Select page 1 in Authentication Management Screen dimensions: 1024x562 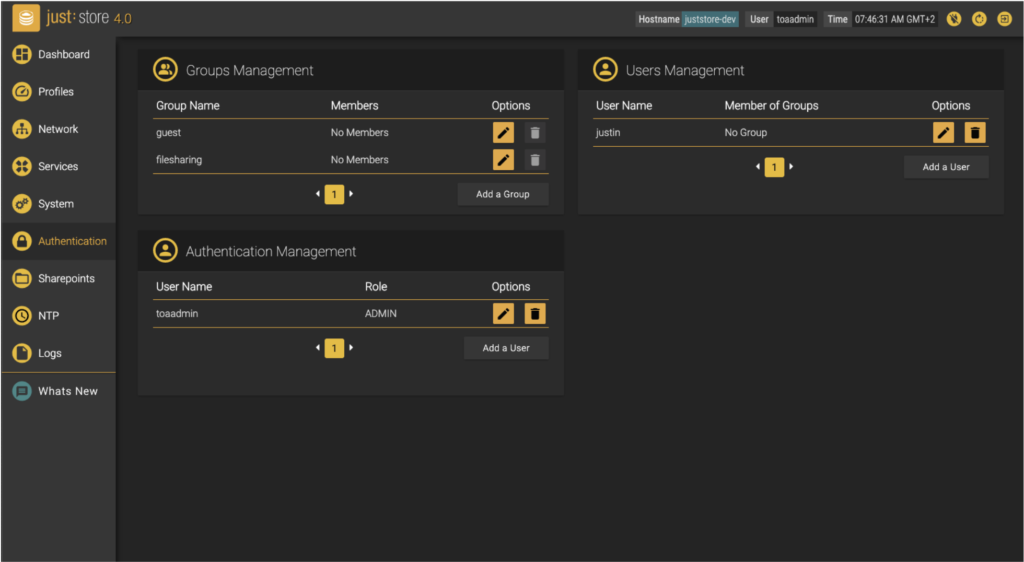tap(334, 348)
